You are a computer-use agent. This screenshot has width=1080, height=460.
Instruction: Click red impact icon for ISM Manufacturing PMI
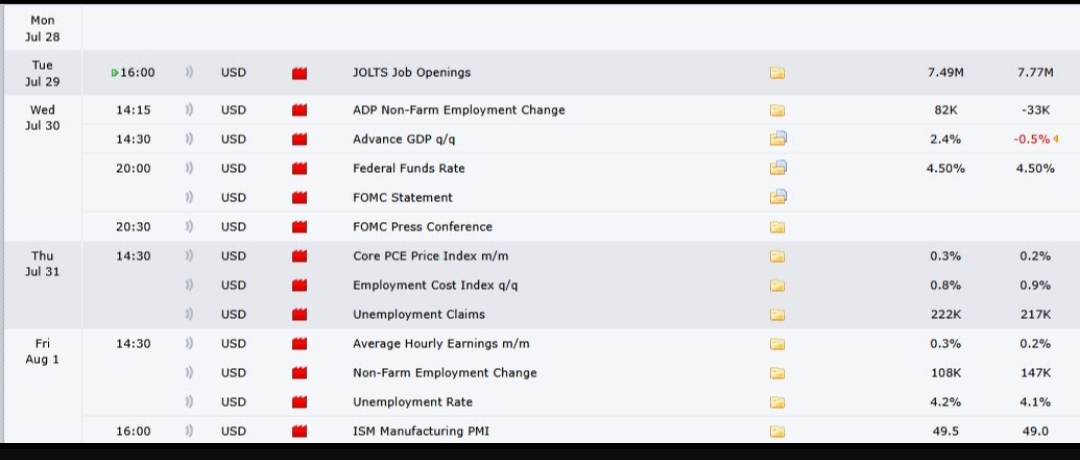click(x=299, y=432)
